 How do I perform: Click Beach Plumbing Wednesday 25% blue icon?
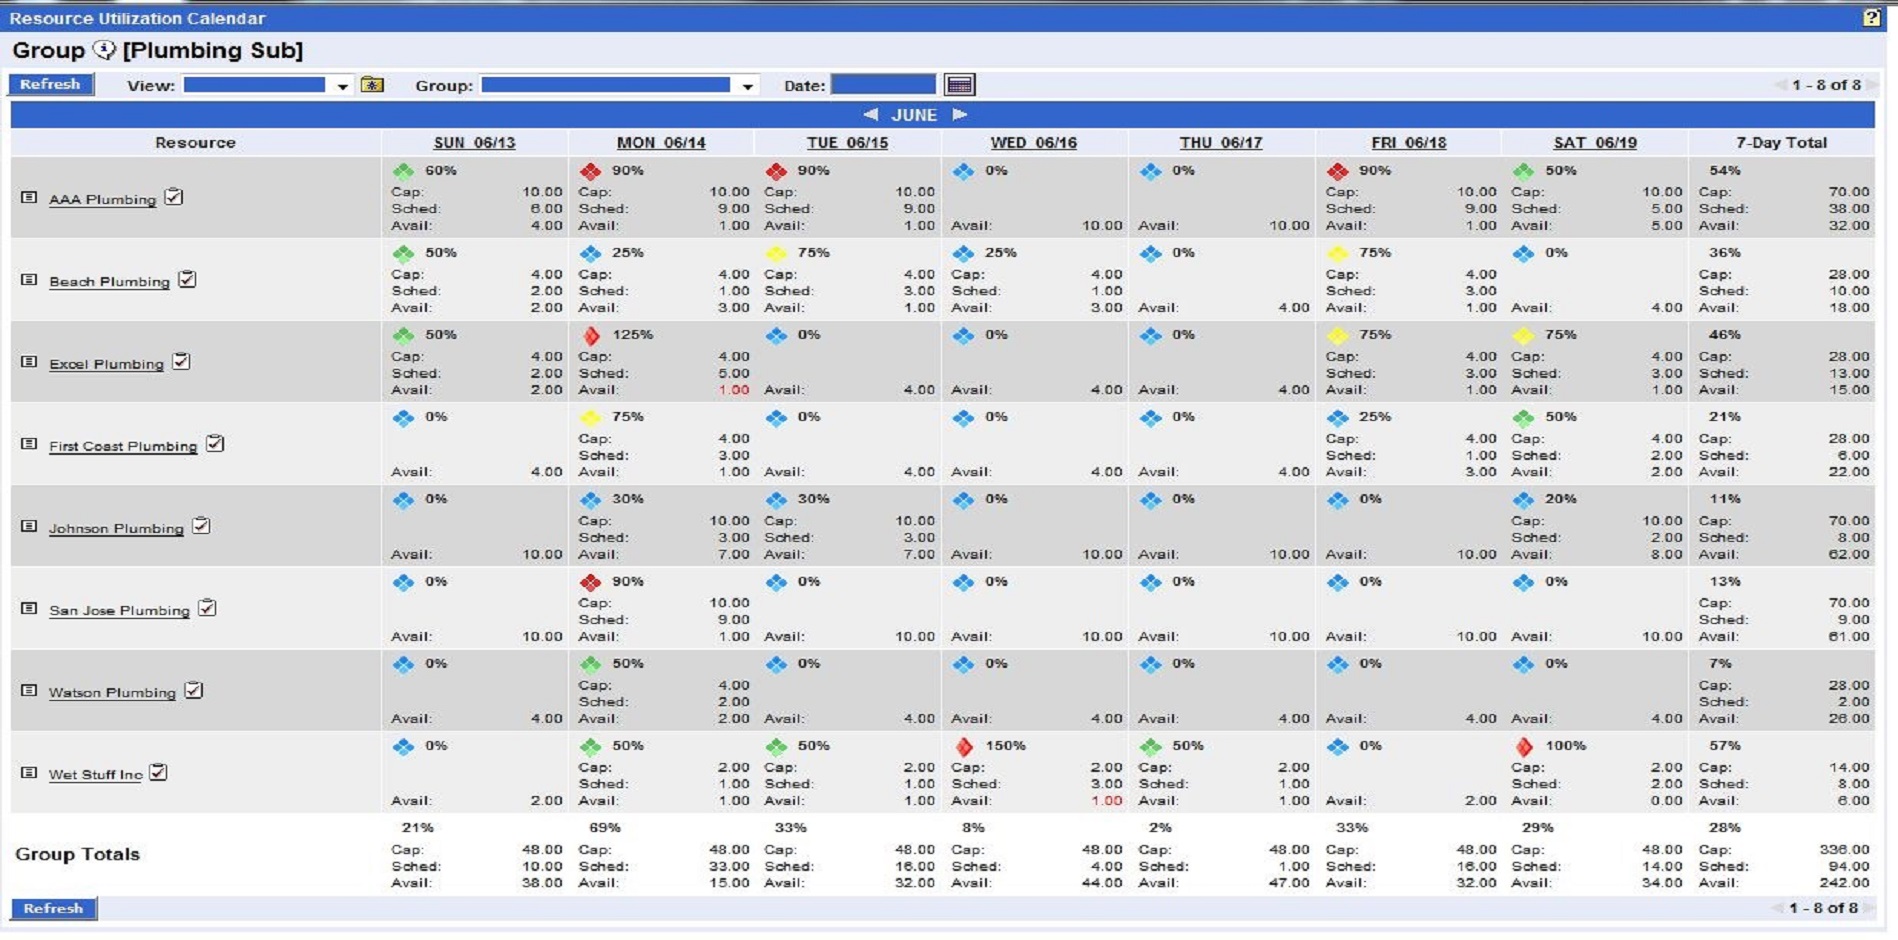pyautogui.click(x=963, y=253)
